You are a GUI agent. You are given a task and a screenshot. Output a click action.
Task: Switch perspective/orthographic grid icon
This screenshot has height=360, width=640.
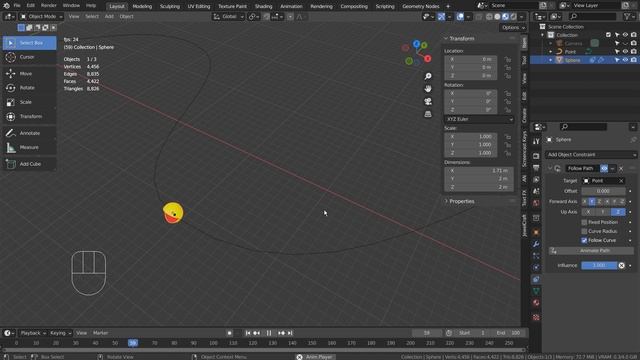click(428, 114)
